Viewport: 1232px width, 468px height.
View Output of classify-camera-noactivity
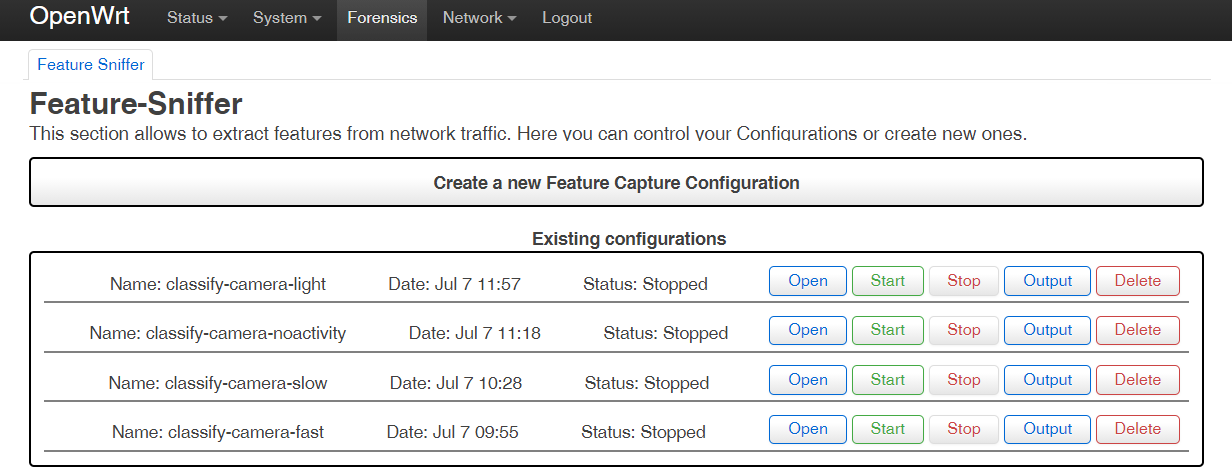[x=1048, y=330]
